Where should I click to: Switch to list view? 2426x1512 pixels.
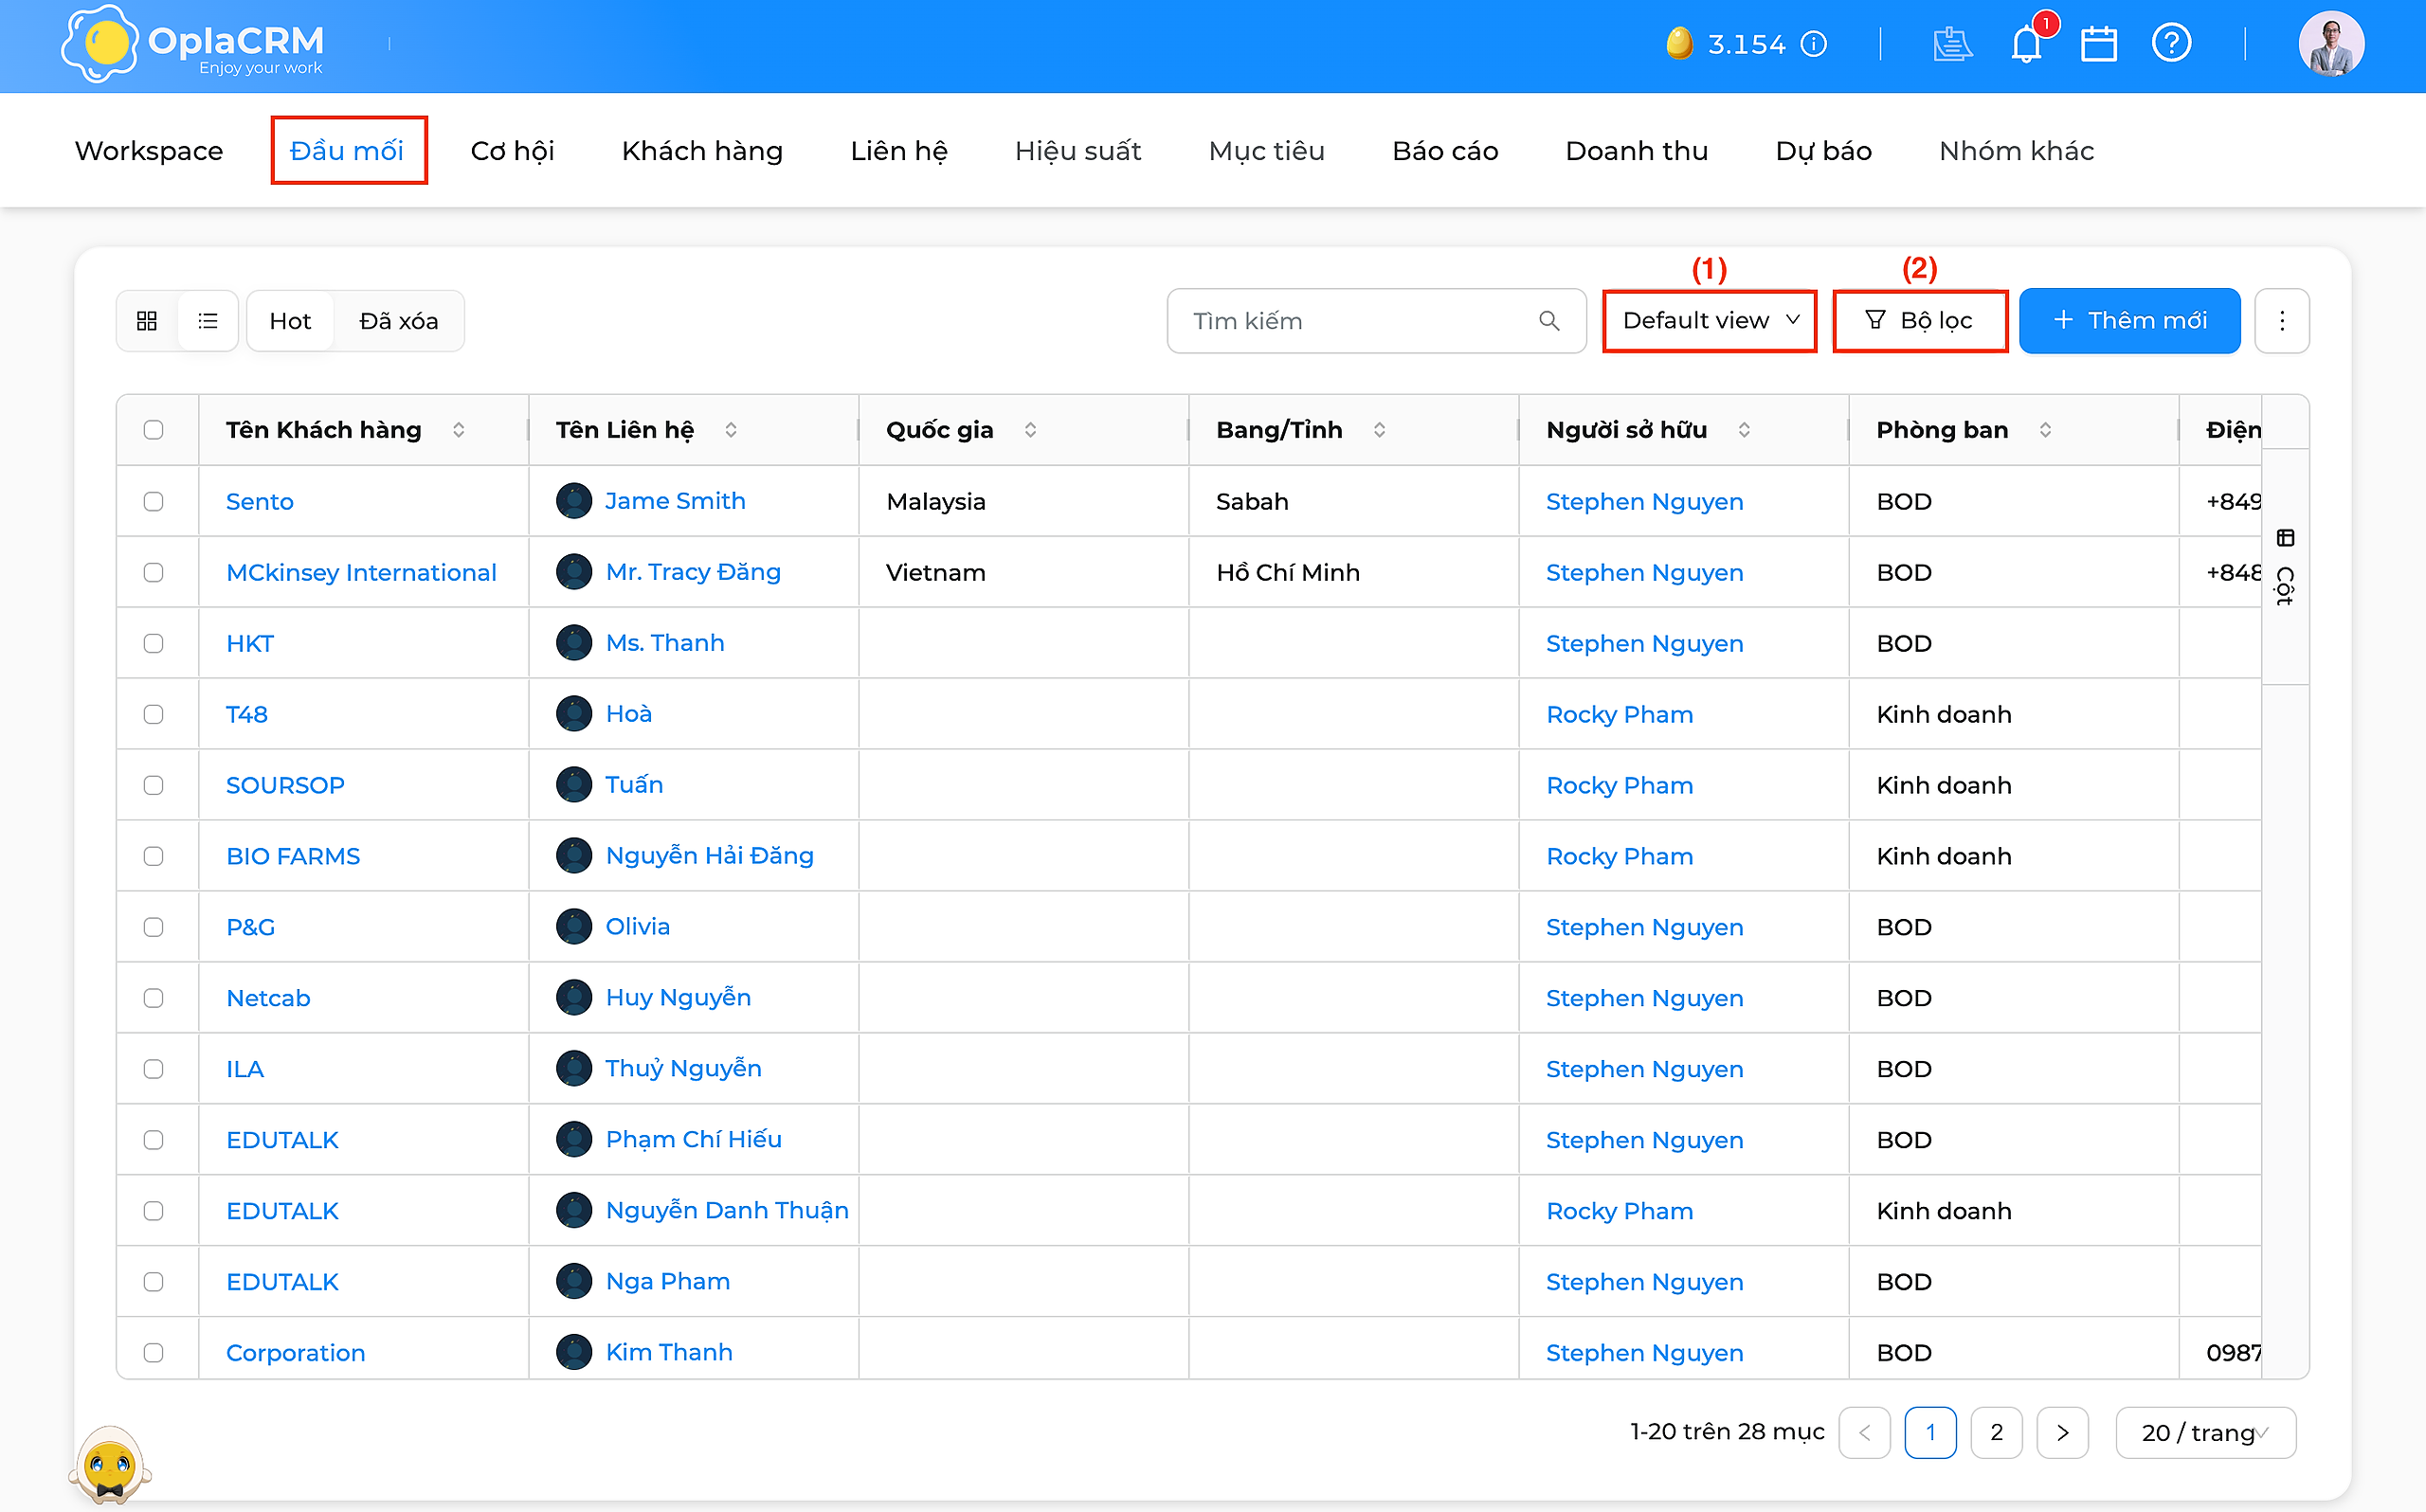point(208,321)
